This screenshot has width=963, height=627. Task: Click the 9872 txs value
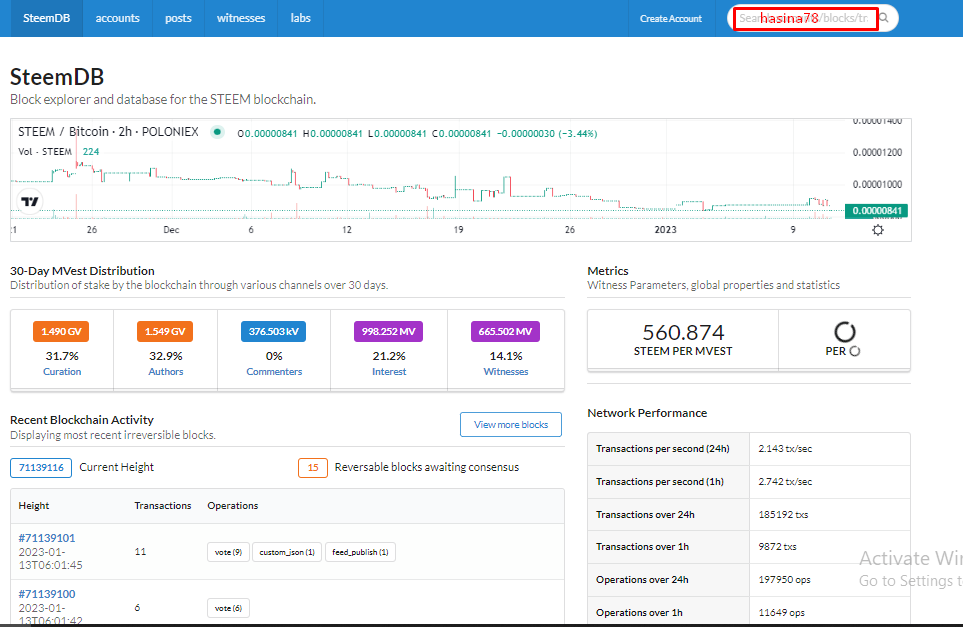pyautogui.click(x=777, y=547)
